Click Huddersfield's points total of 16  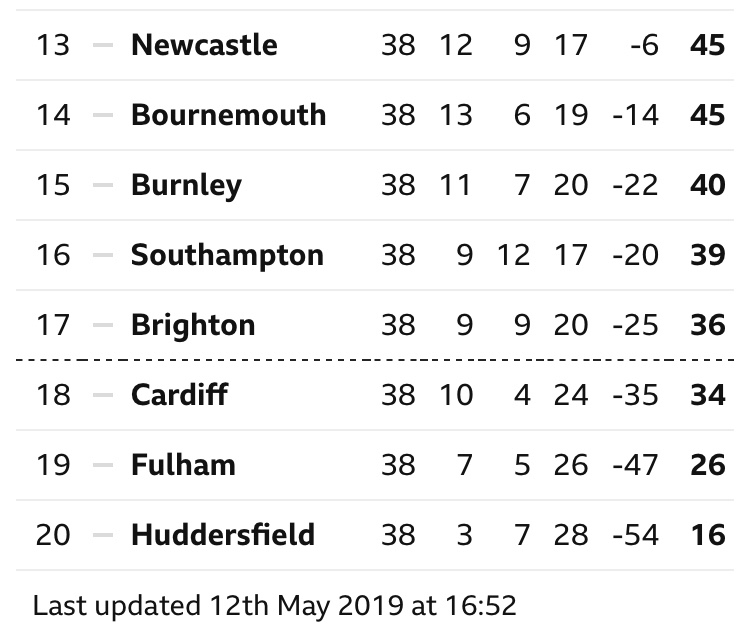tap(708, 535)
